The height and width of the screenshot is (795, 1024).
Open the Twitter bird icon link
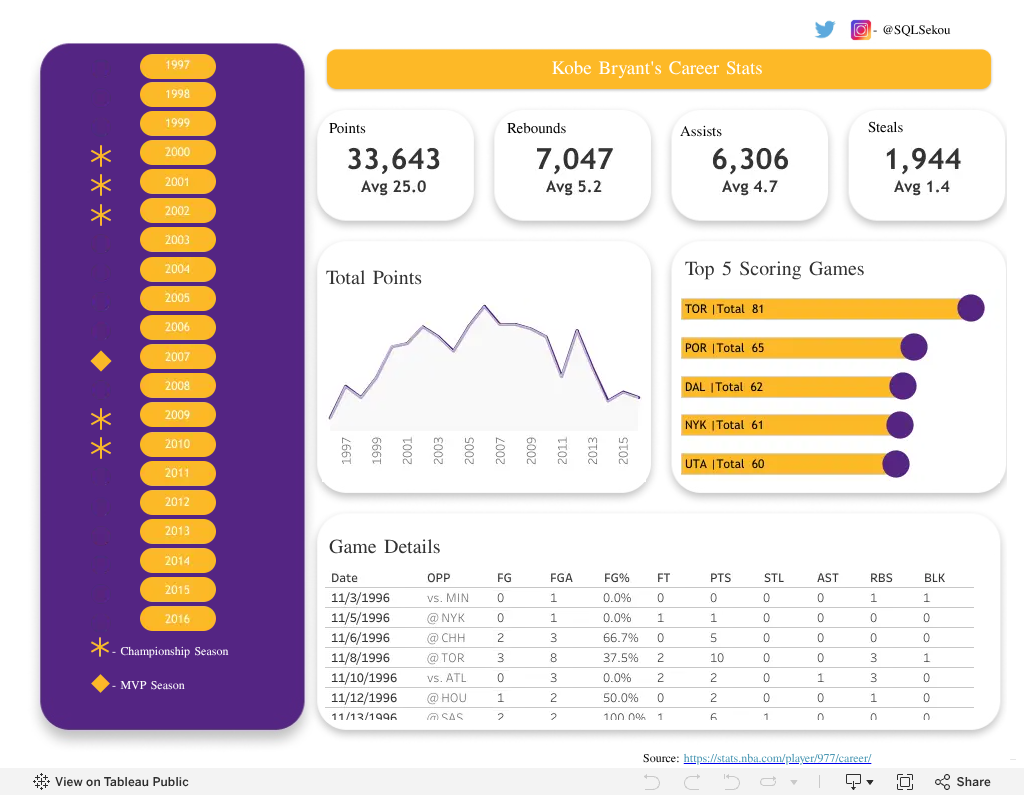tap(825, 29)
